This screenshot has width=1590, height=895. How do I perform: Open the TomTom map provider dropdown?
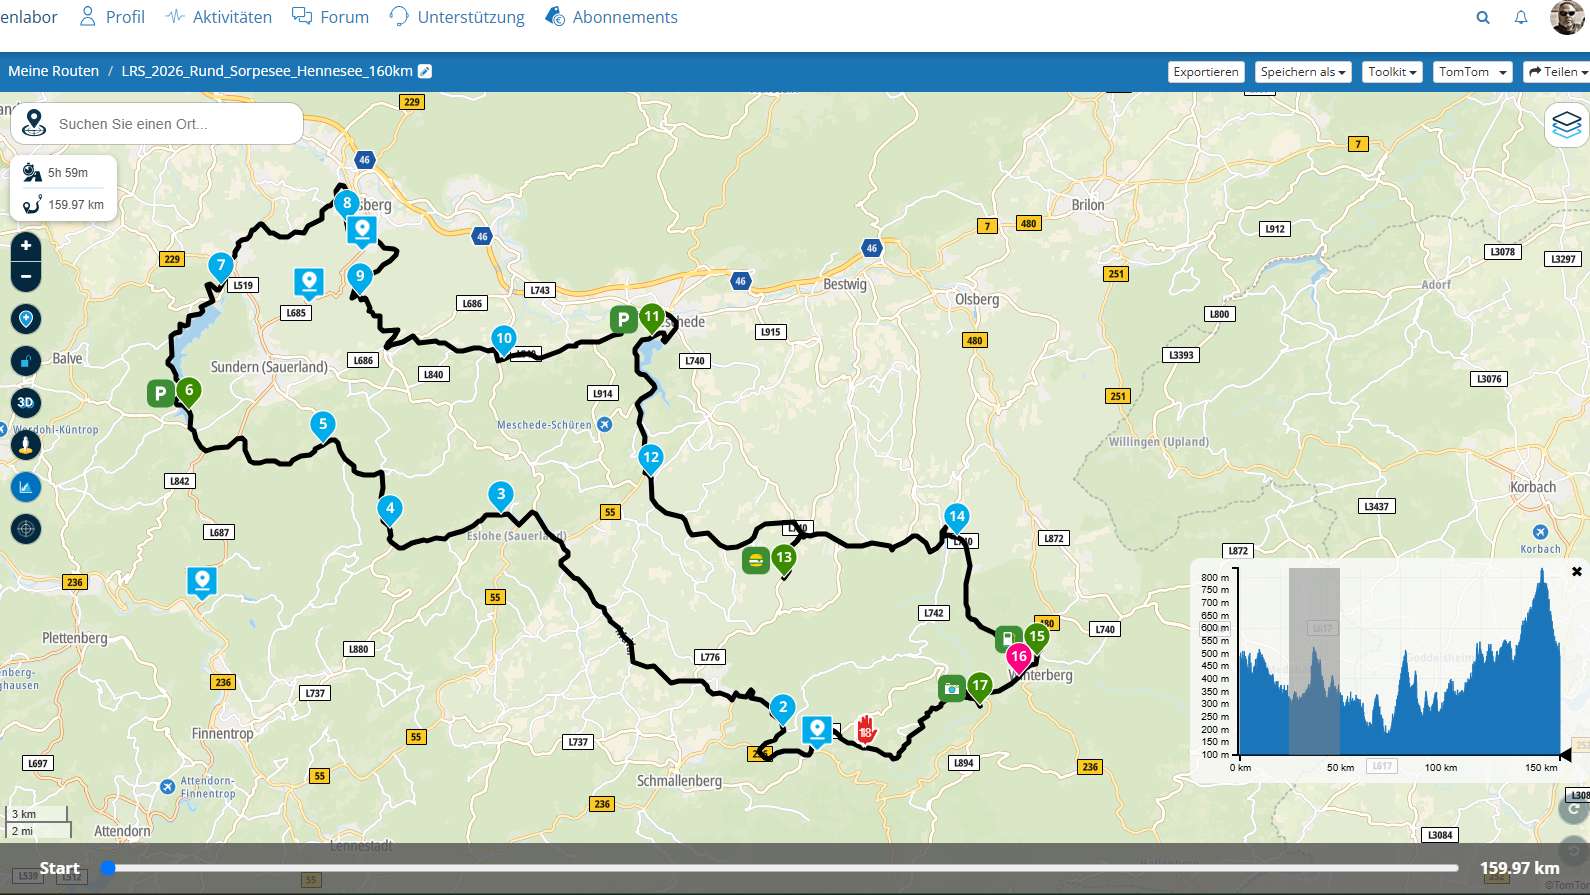1472,72
